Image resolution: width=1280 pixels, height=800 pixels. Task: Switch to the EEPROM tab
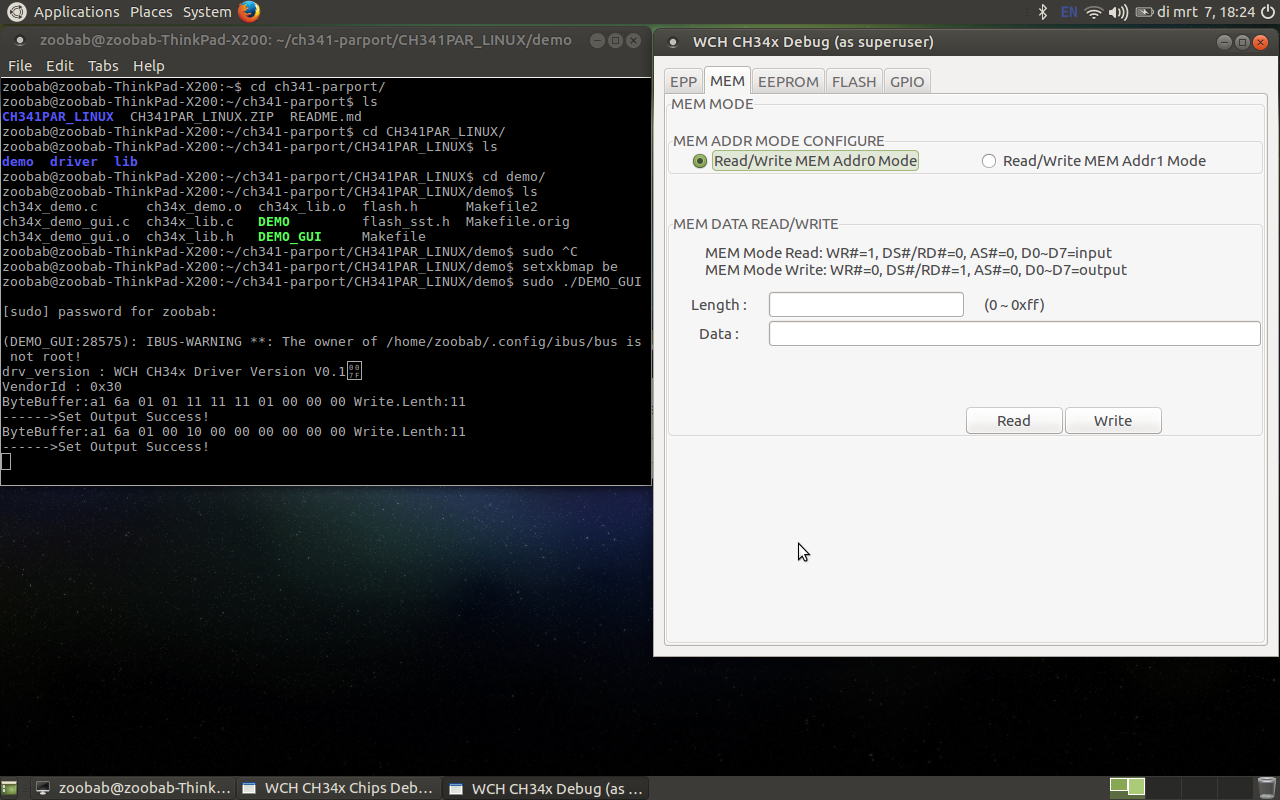pos(788,82)
